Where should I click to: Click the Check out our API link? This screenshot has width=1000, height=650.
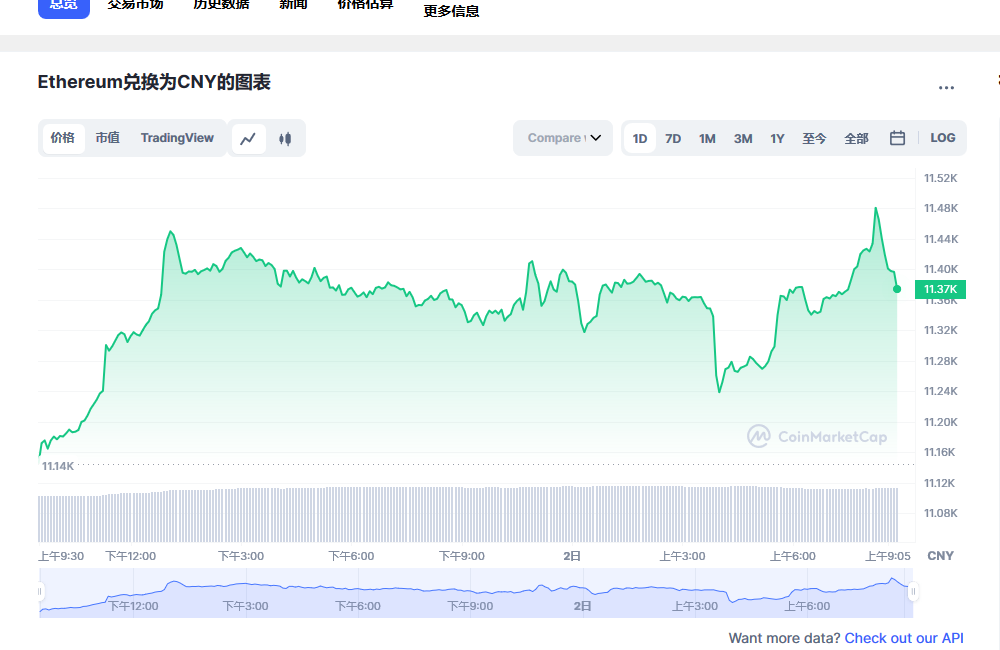903,637
